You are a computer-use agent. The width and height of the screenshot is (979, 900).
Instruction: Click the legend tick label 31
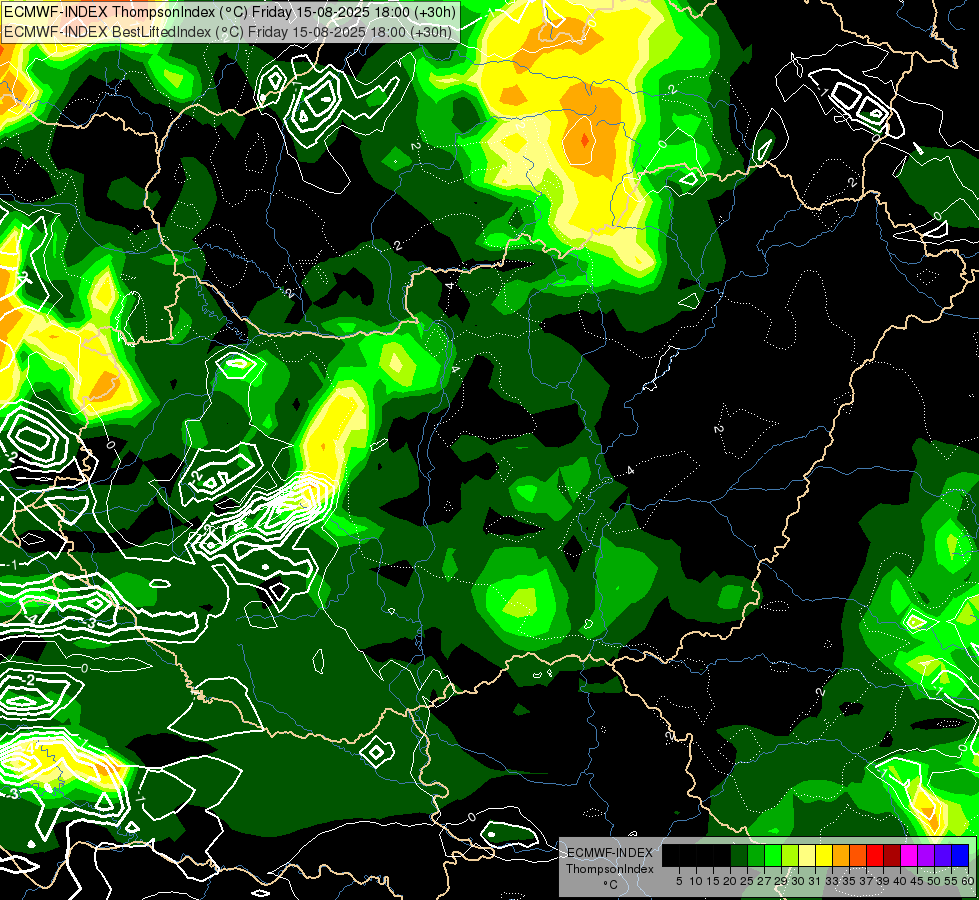tap(815, 881)
